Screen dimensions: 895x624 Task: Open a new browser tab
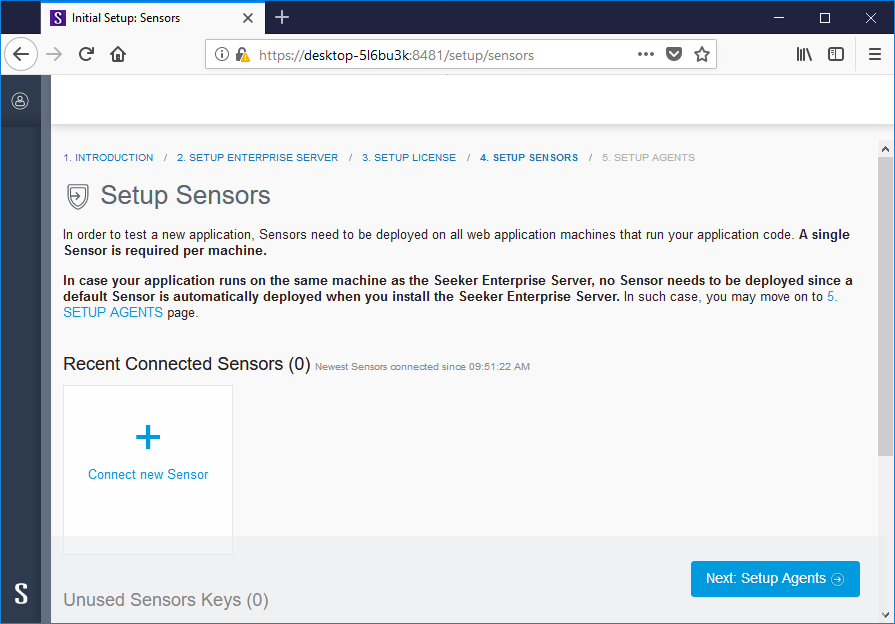click(x=282, y=17)
